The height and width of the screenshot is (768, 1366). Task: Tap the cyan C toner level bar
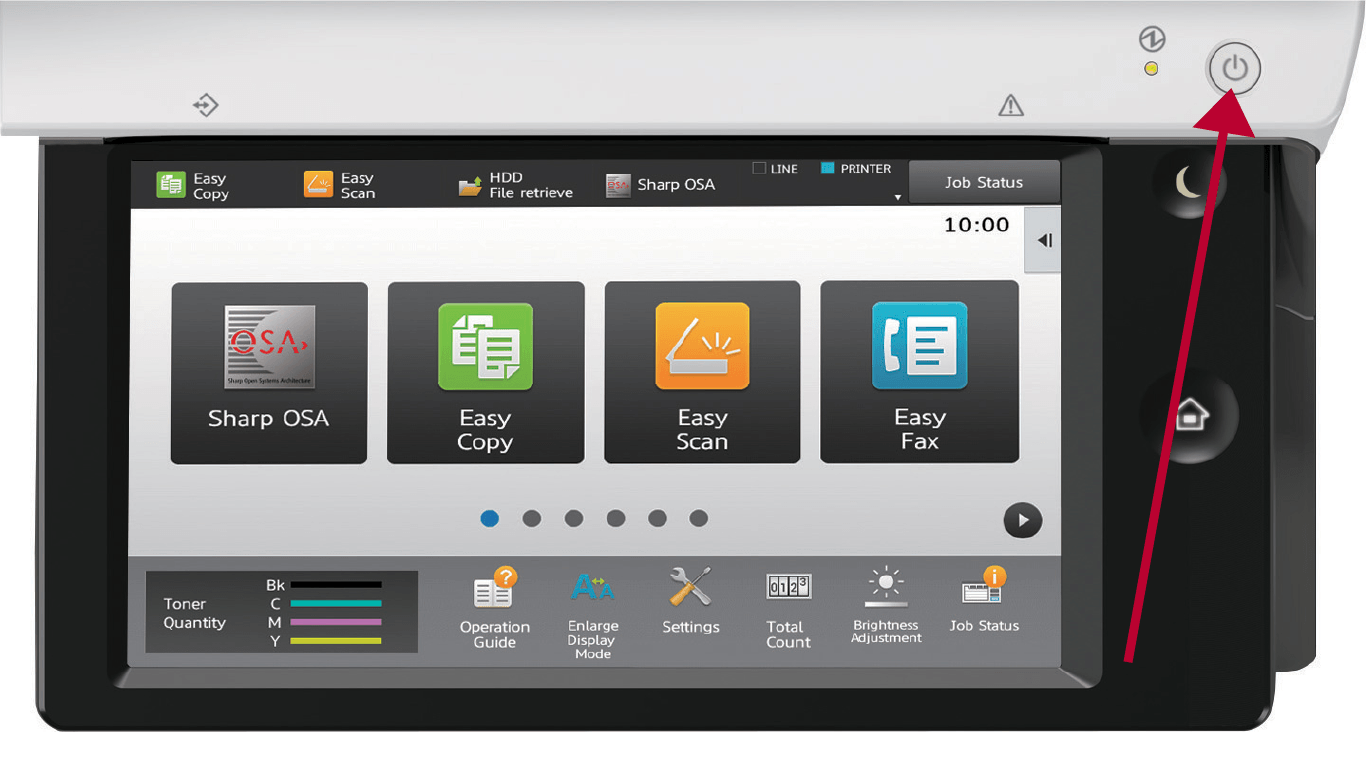pos(336,603)
